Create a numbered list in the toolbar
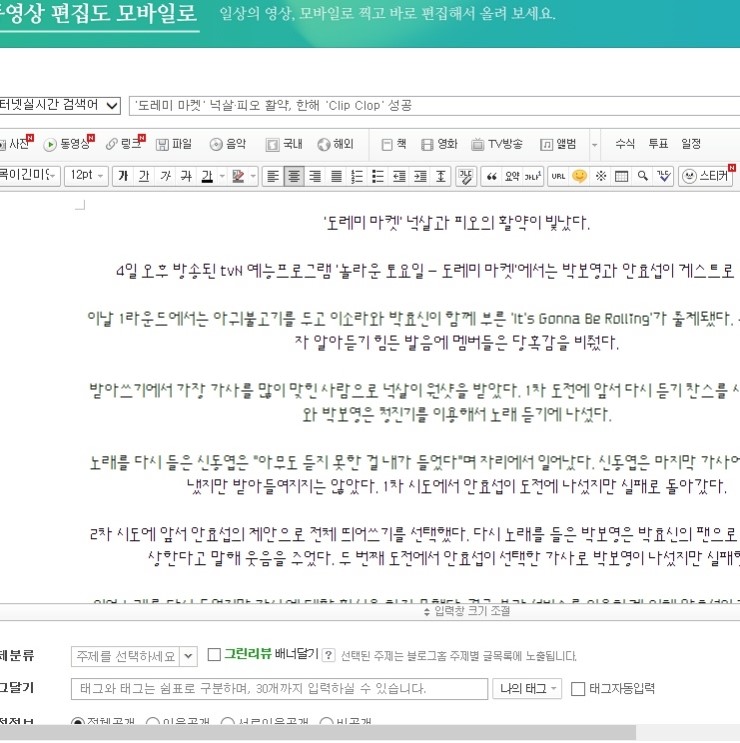The image size is (740, 743). (x=357, y=176)
